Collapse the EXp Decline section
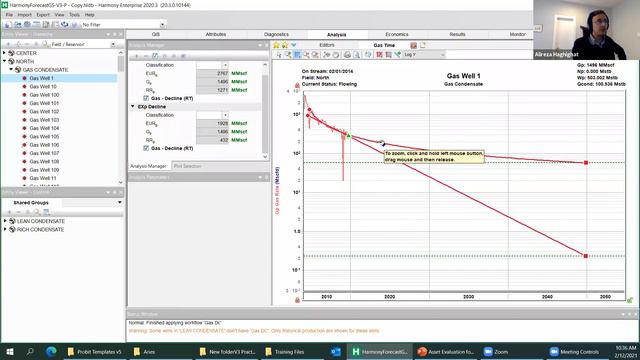Image resolution: width=640 pixels, height=360 pixels. pos(133,107)
